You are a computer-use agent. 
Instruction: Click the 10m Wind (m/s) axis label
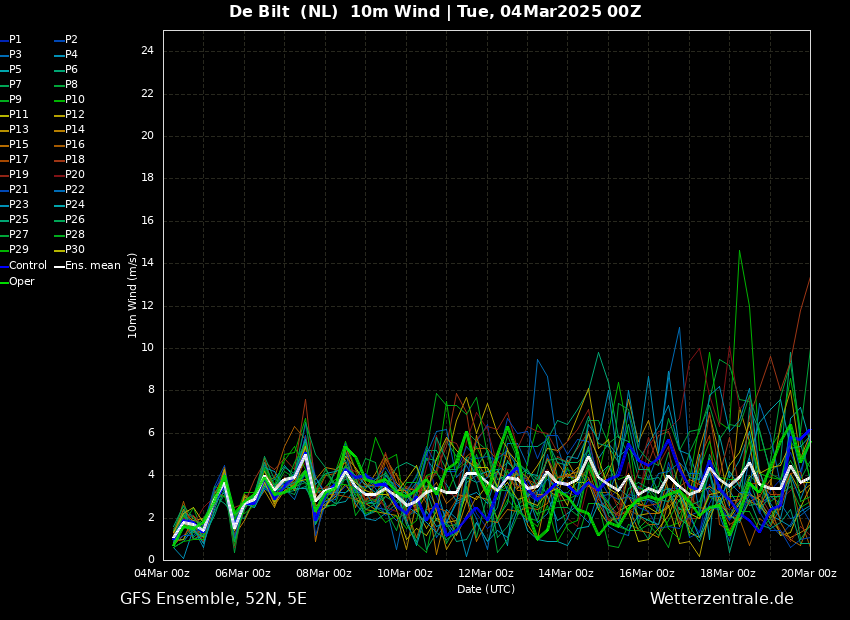point(132,295)
